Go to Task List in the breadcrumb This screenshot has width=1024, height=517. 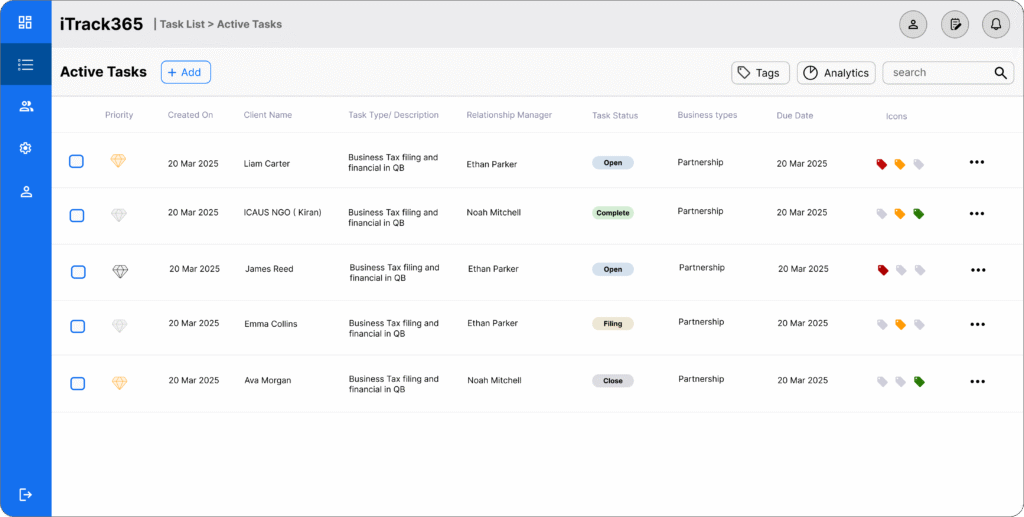click(181, 24)
